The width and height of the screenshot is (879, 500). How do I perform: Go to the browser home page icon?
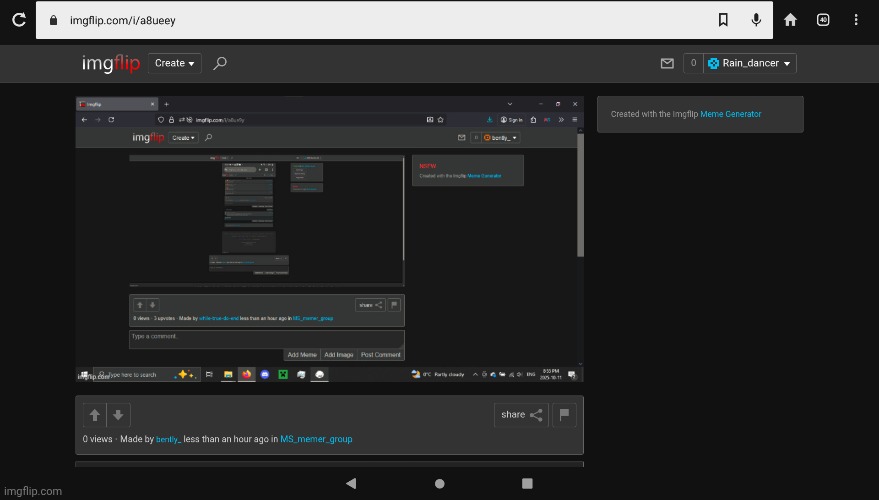(x=790, y=20)
